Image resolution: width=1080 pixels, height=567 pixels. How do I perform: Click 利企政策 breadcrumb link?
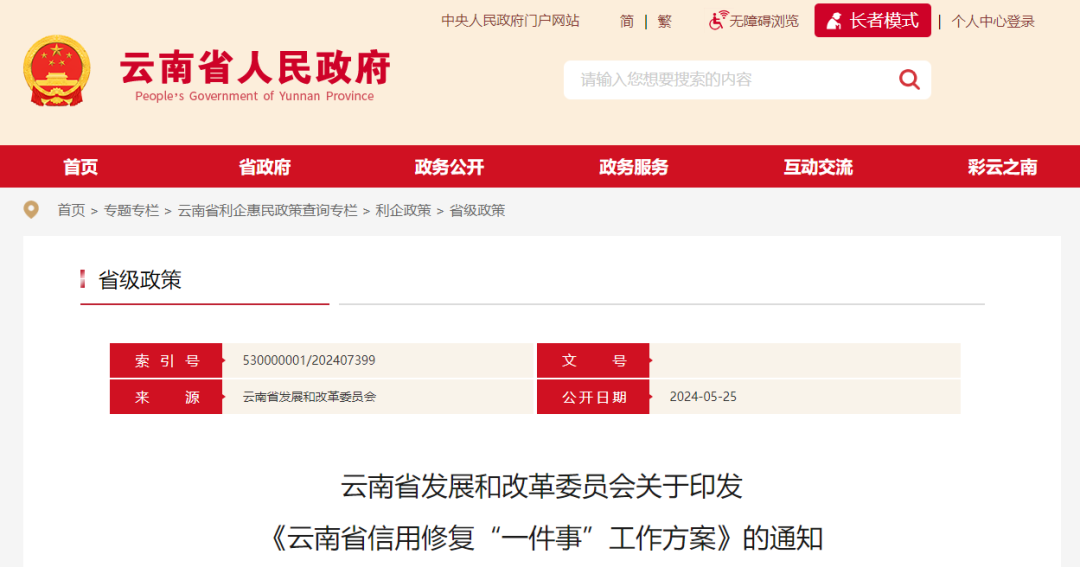coord(403,211)
